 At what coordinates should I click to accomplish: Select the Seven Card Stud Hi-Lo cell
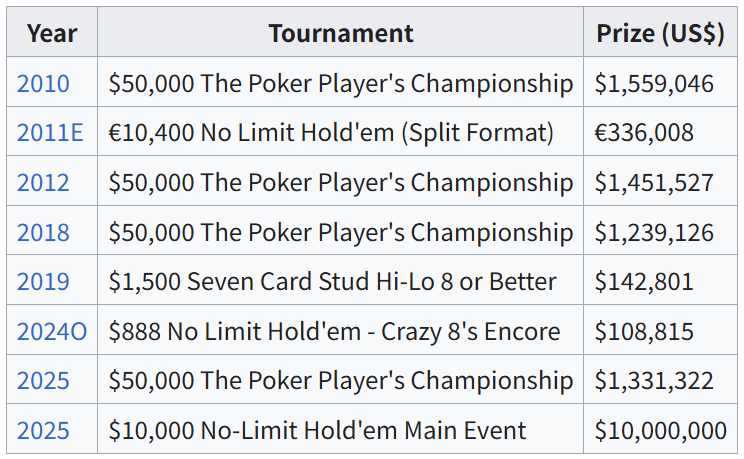(332, 282)
